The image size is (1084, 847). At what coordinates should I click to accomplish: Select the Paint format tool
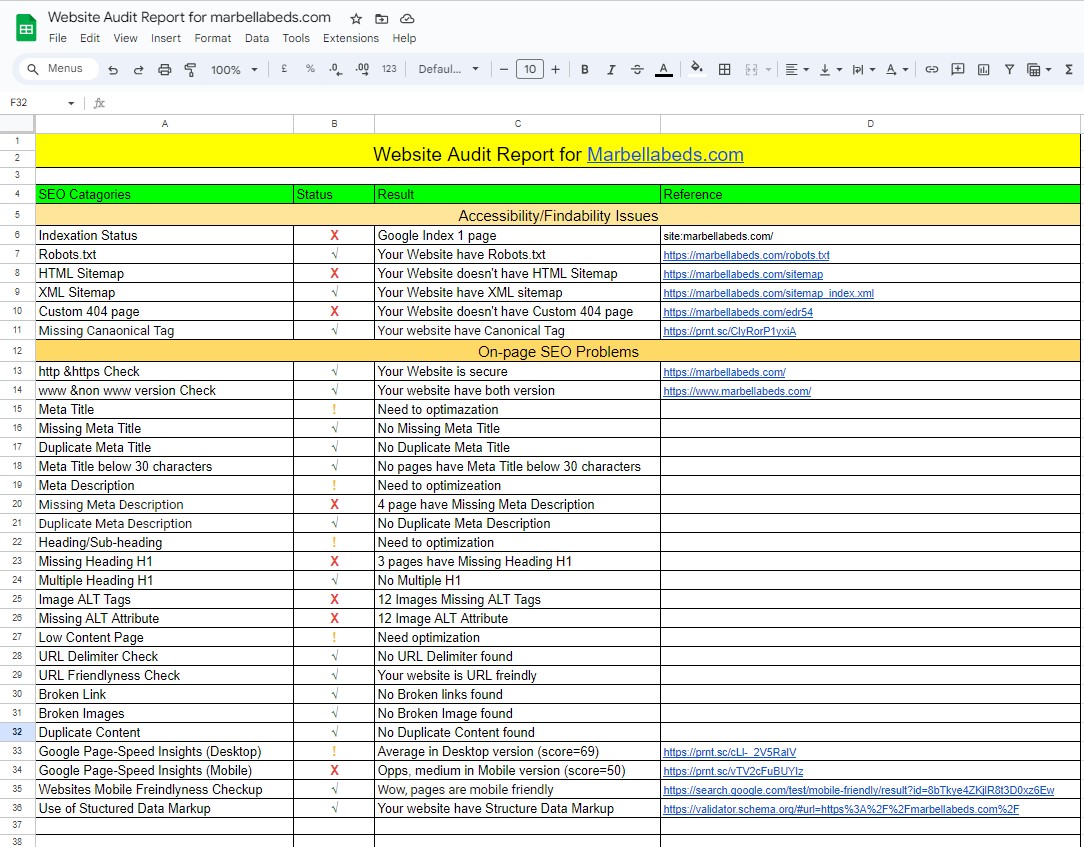point(191,70)
